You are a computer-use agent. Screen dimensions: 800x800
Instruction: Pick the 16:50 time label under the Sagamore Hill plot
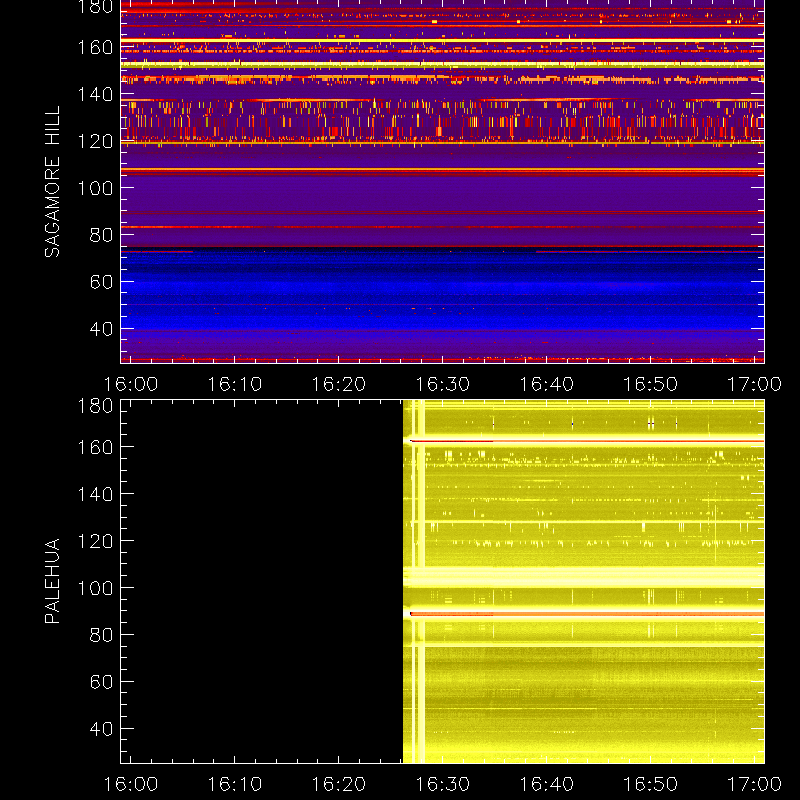[x=651, y=384]
